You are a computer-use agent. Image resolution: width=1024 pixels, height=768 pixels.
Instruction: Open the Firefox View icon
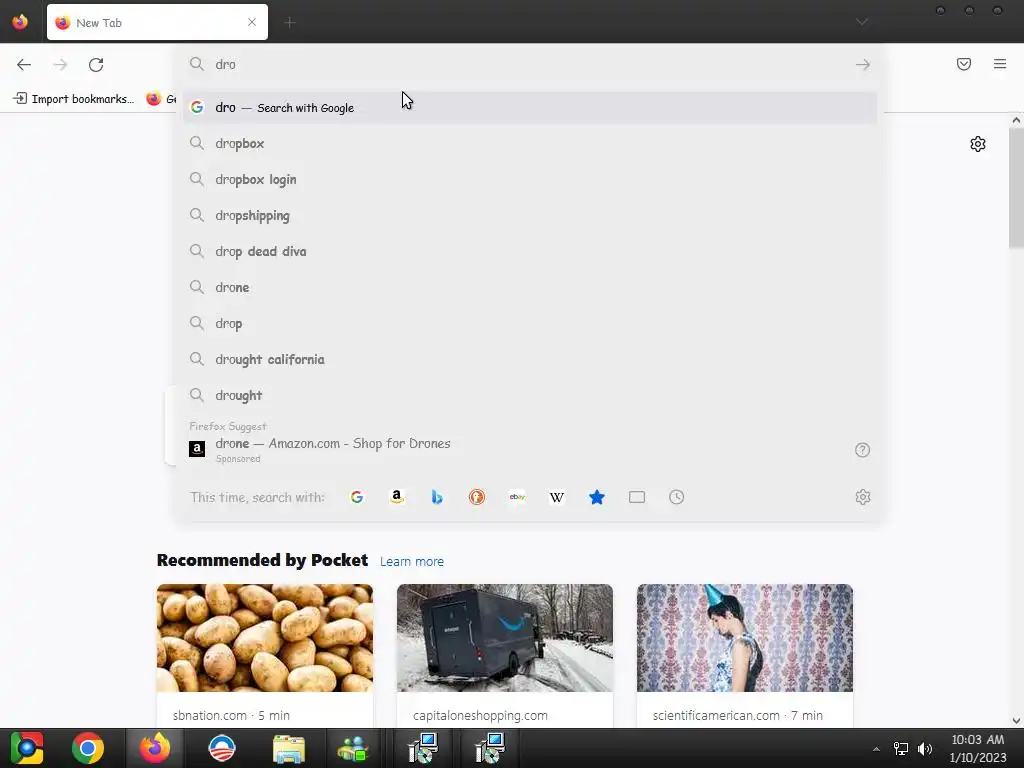(20, 22)
